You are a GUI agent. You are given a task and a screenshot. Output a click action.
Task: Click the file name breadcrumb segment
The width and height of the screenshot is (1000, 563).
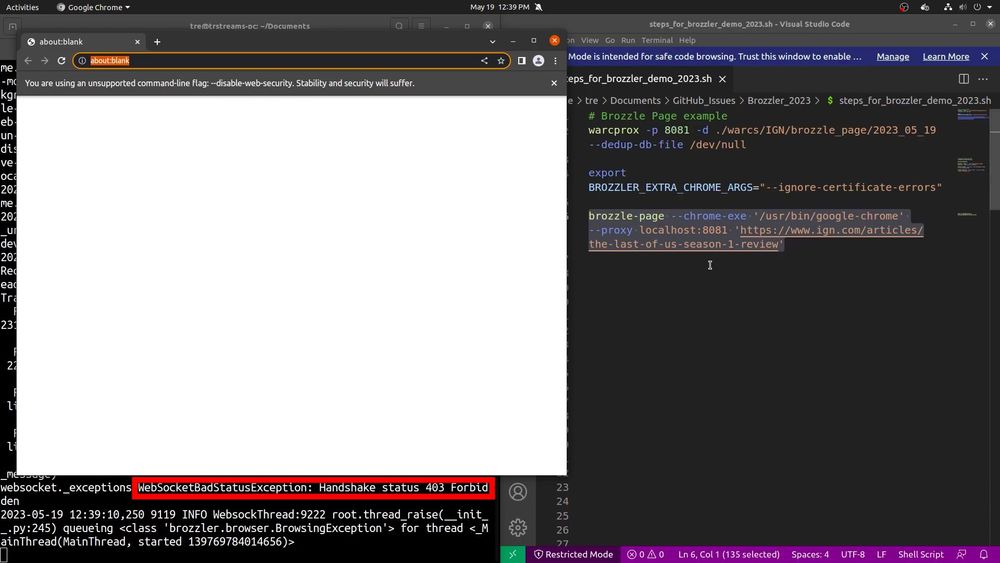pos(915,101)
